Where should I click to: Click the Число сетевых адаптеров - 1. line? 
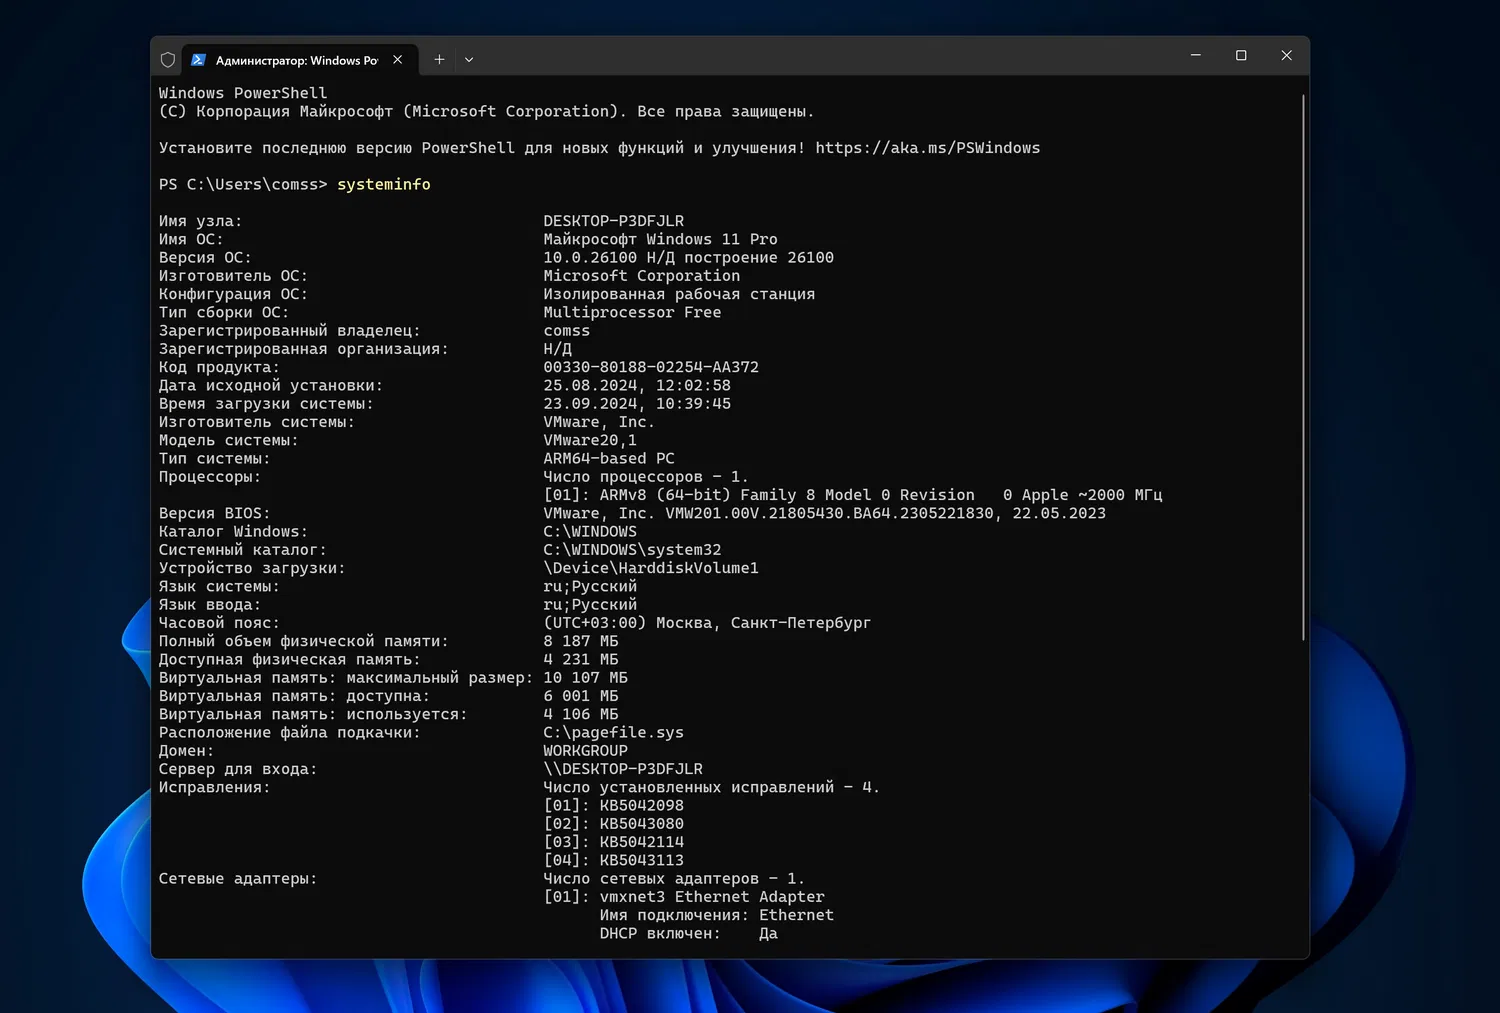(674, 879)
